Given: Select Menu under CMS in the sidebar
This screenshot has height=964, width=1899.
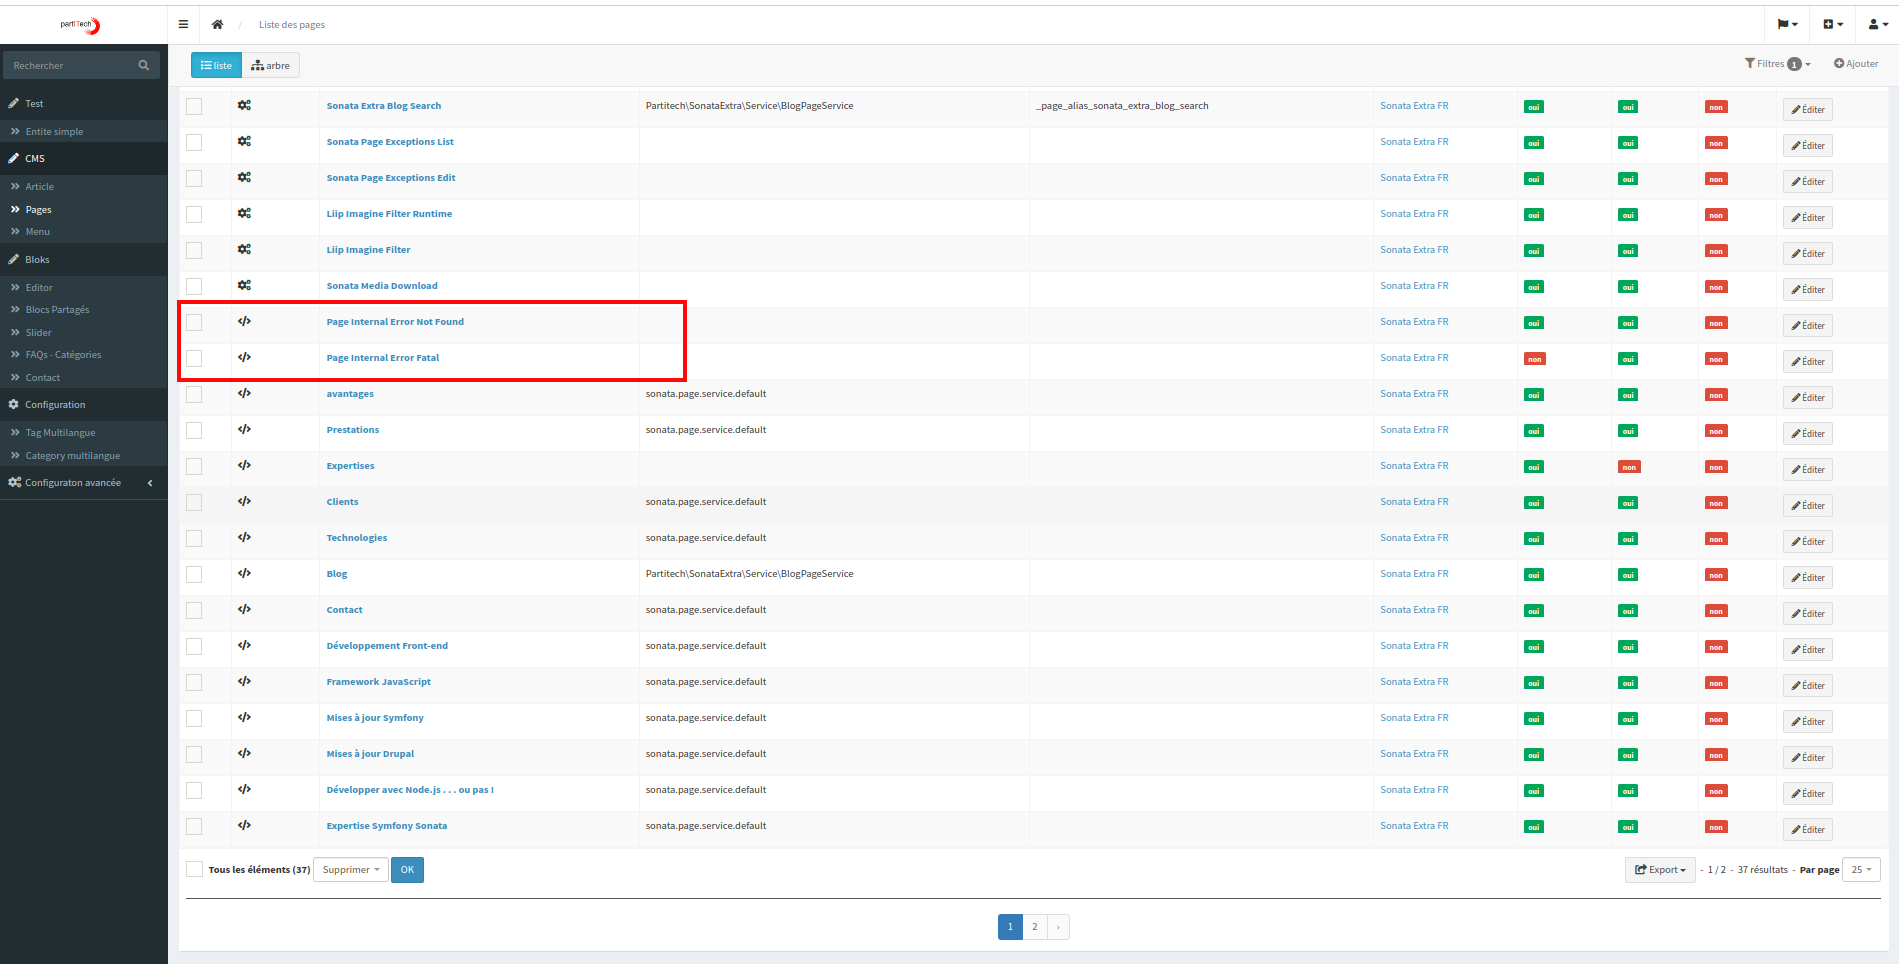Looking at the screenshot, I should tap(38, 231).
